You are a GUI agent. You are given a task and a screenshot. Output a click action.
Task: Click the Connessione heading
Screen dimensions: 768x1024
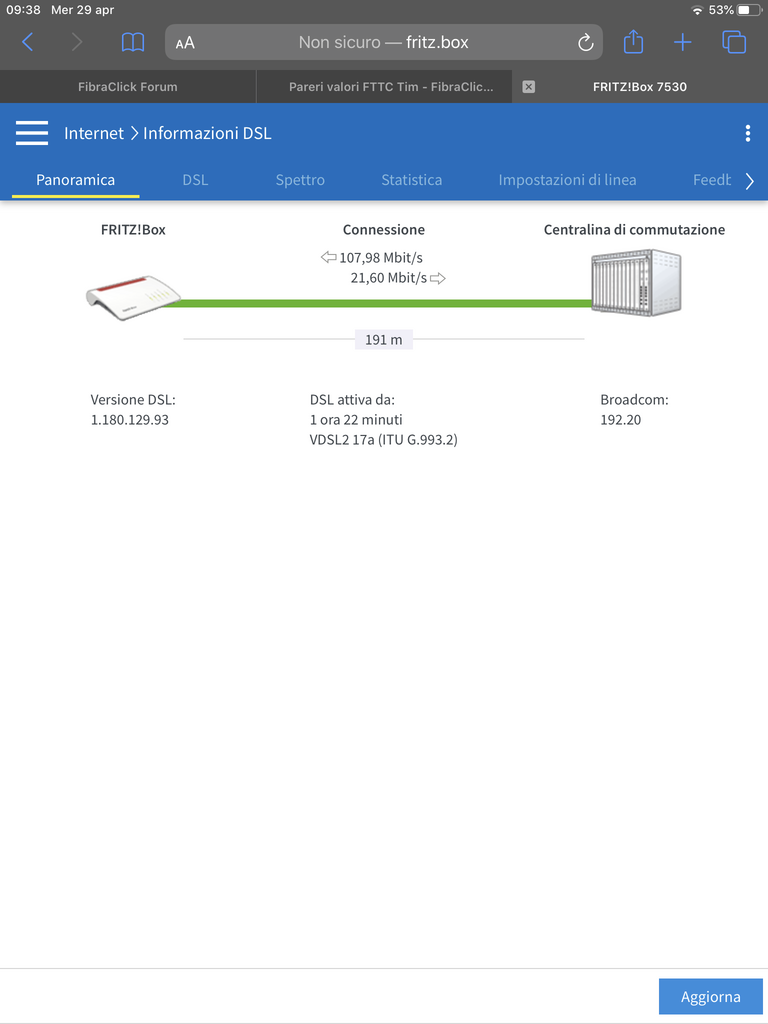(x=384, y=230)
